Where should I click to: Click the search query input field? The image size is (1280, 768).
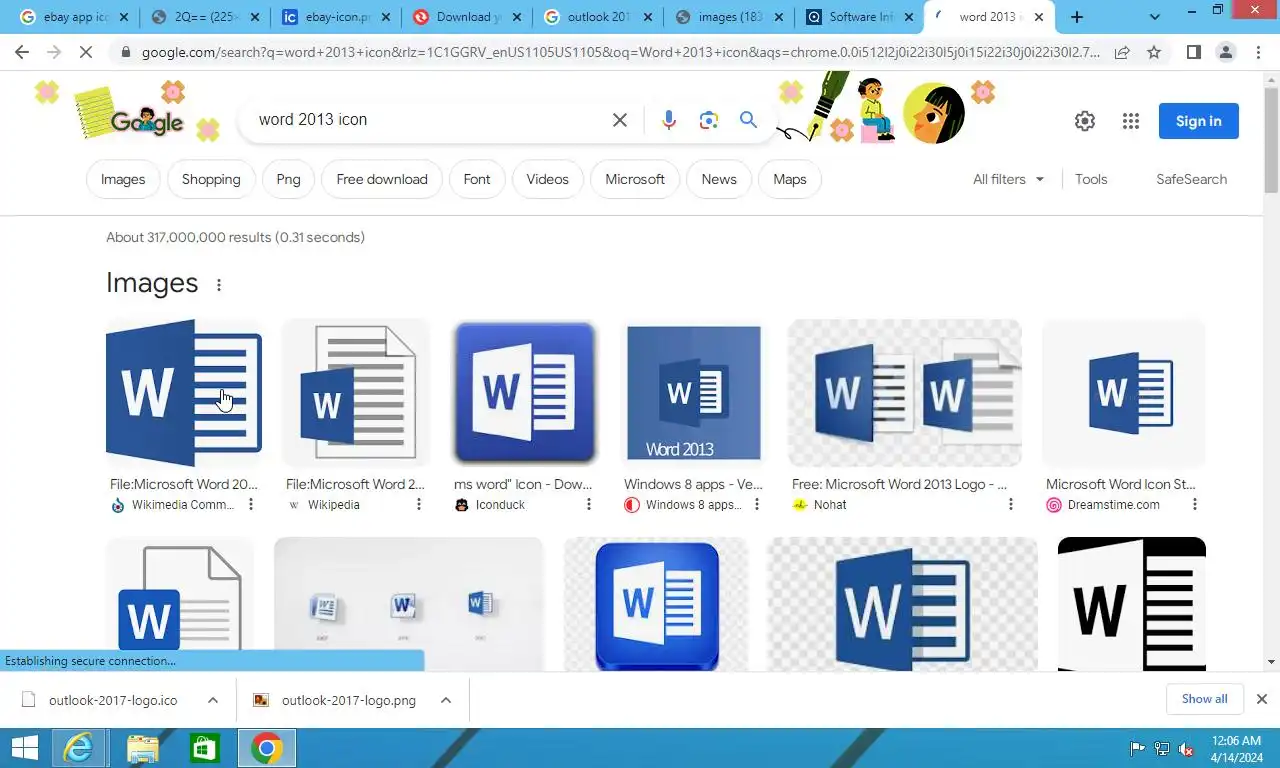[x=430, y=120]
